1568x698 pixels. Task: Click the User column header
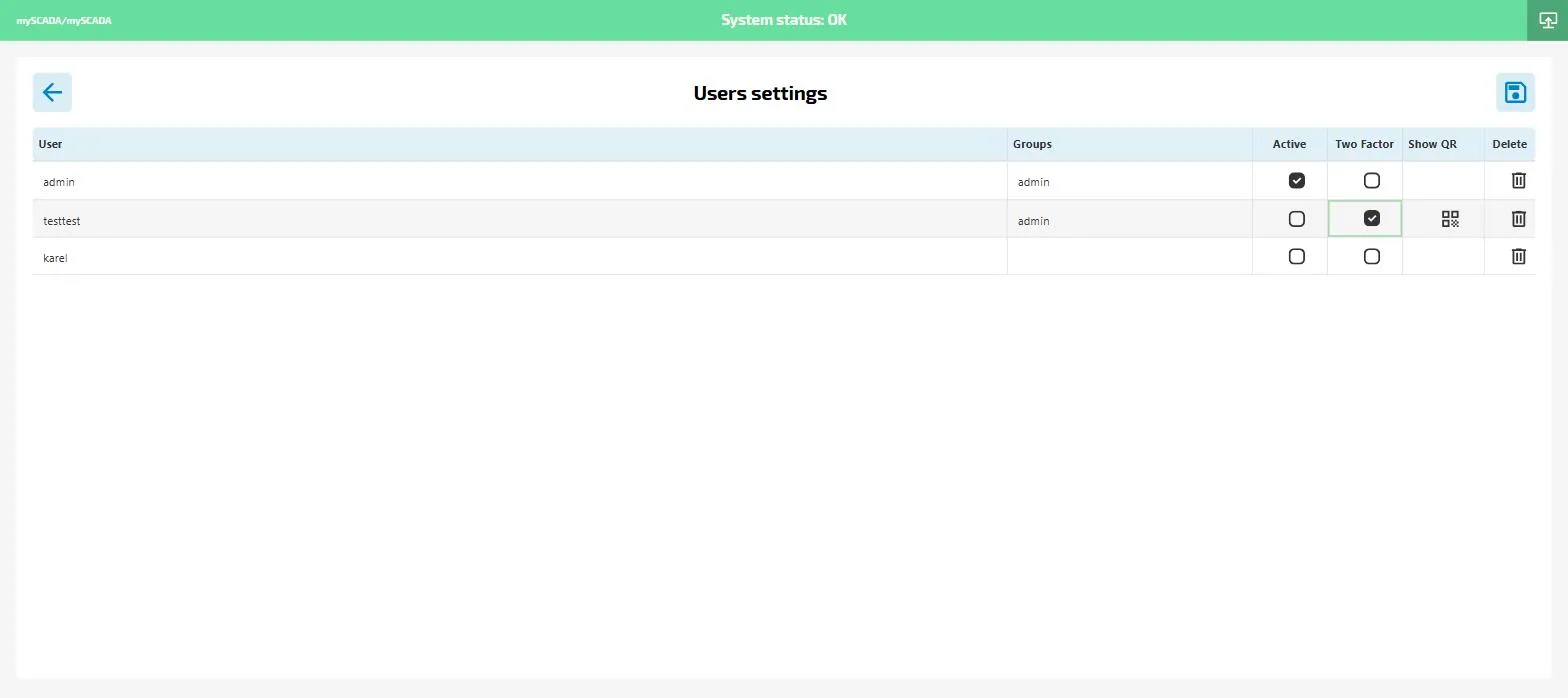[x=520, y=144]
